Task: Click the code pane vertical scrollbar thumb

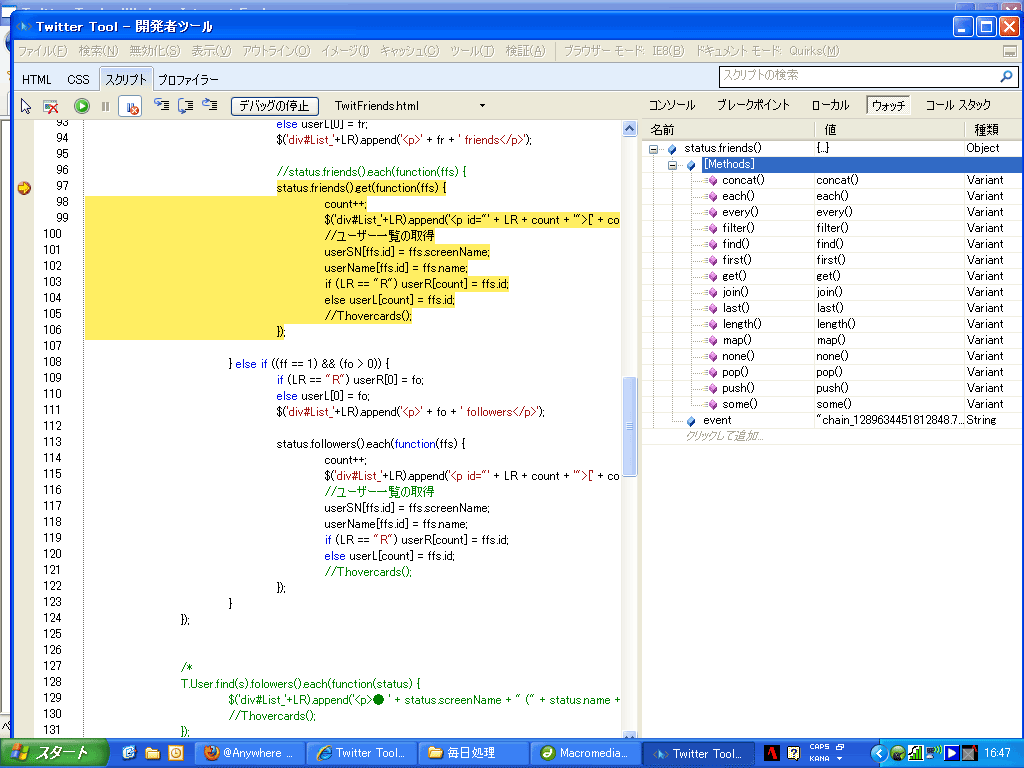Action: [x=630, y=426]
